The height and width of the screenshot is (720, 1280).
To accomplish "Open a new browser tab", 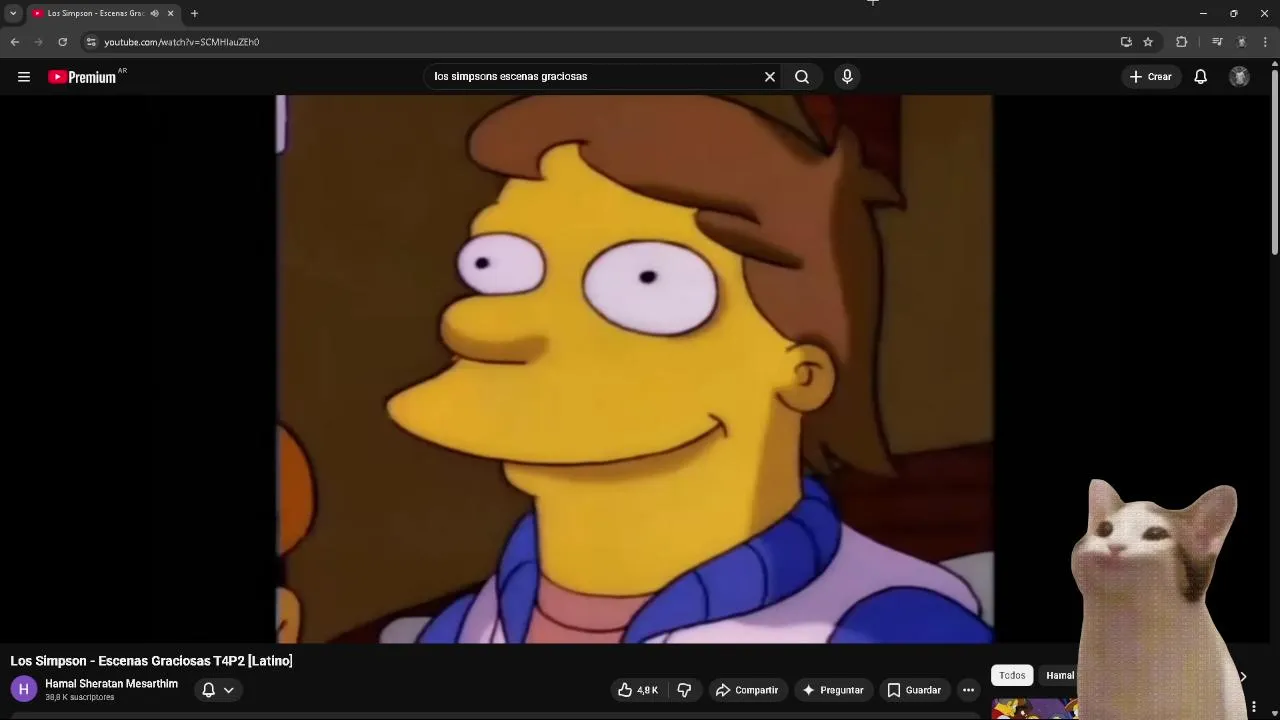I will click(194, 13).
